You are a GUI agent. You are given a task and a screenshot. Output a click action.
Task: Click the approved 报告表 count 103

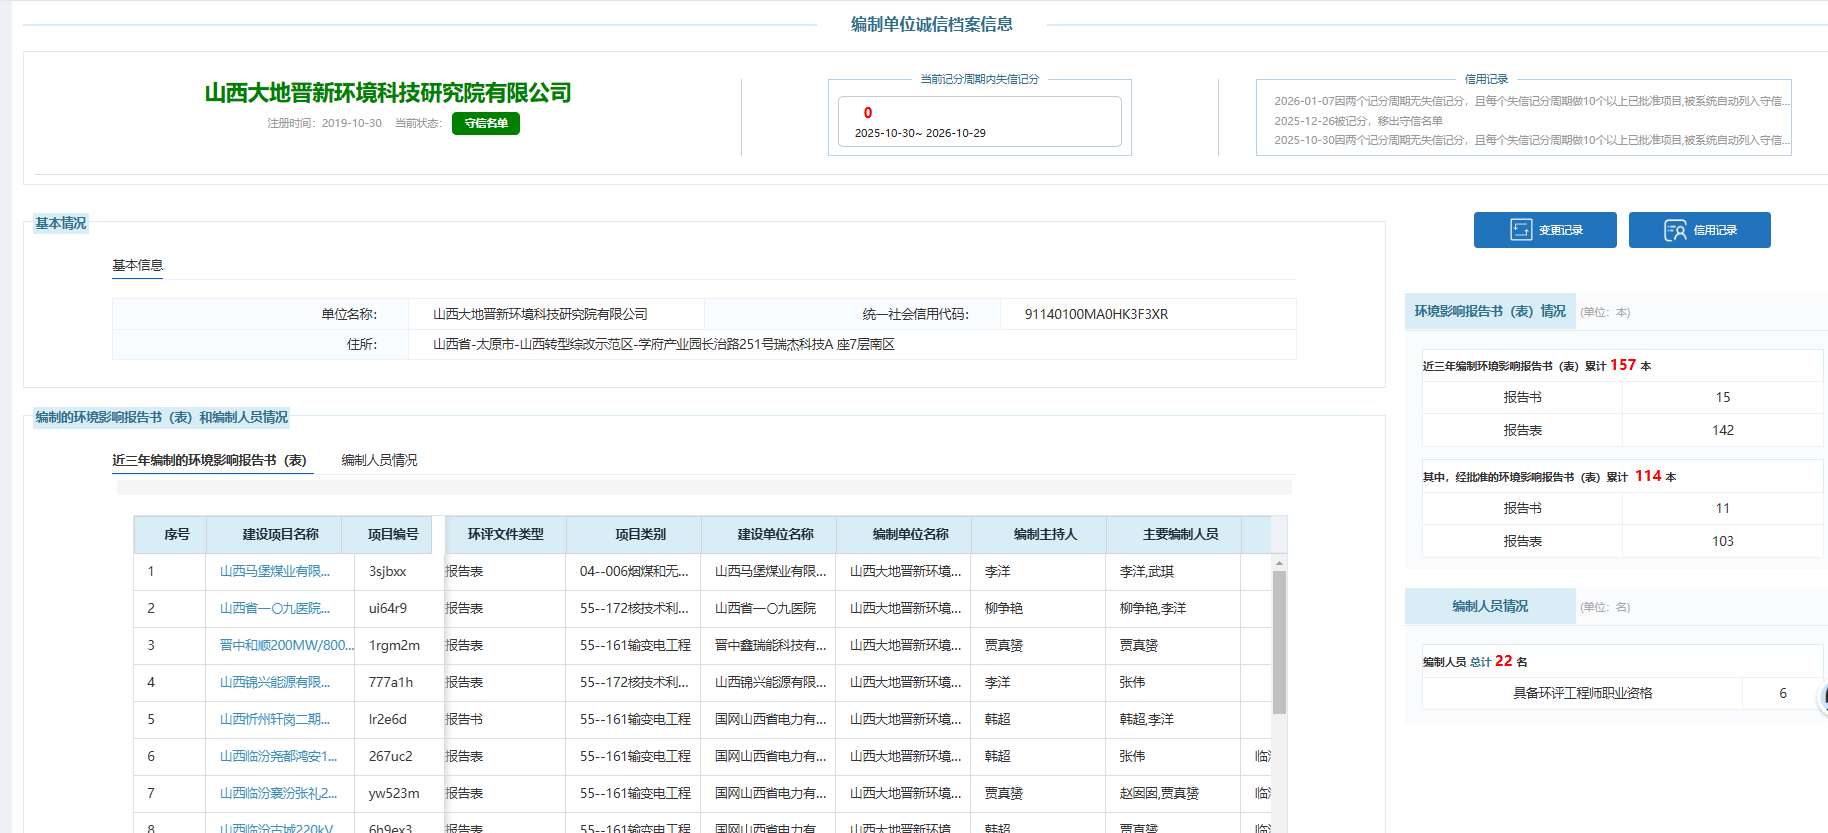point(1723,541)
